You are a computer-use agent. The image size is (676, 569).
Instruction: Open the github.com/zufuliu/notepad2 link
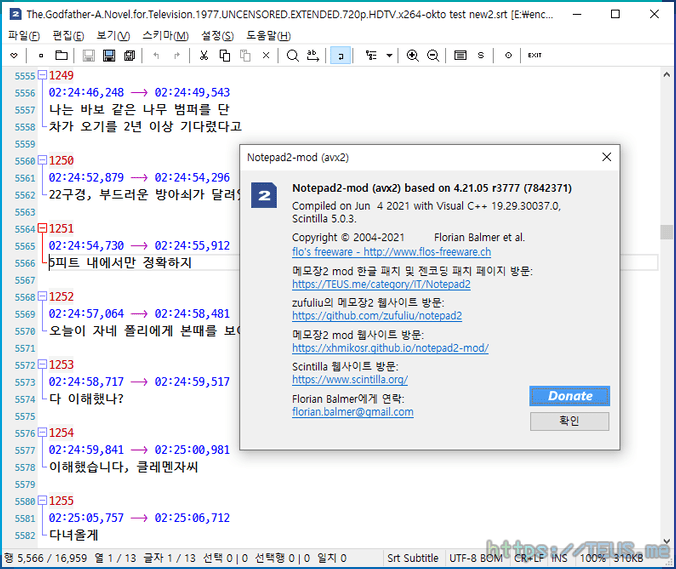pos(377,316)
